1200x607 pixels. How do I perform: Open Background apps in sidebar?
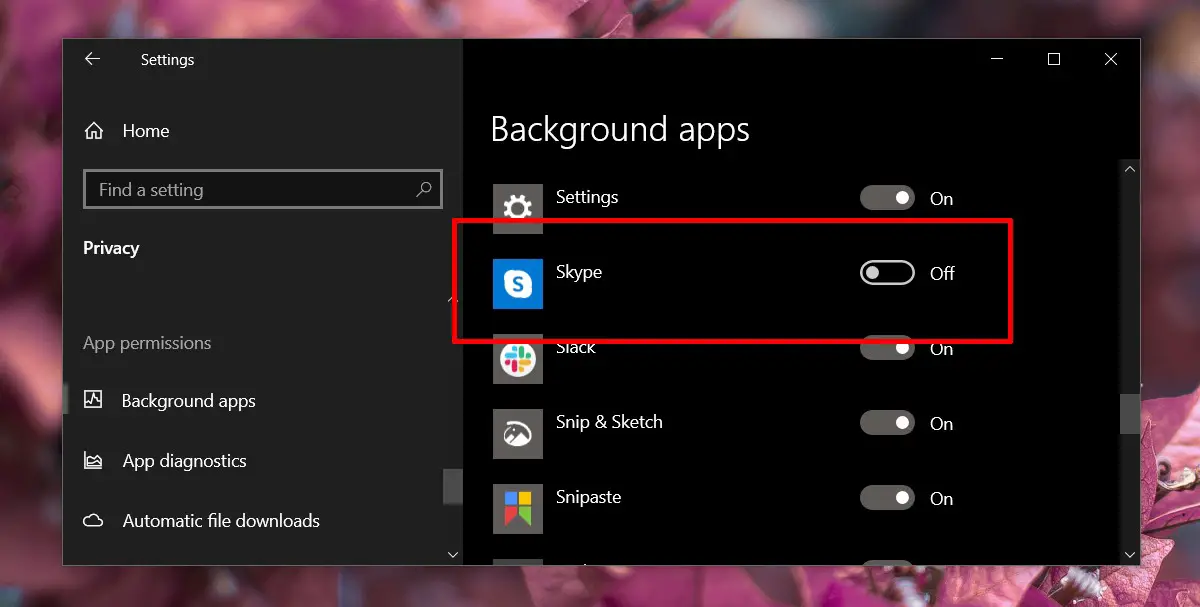pos(188,401)
